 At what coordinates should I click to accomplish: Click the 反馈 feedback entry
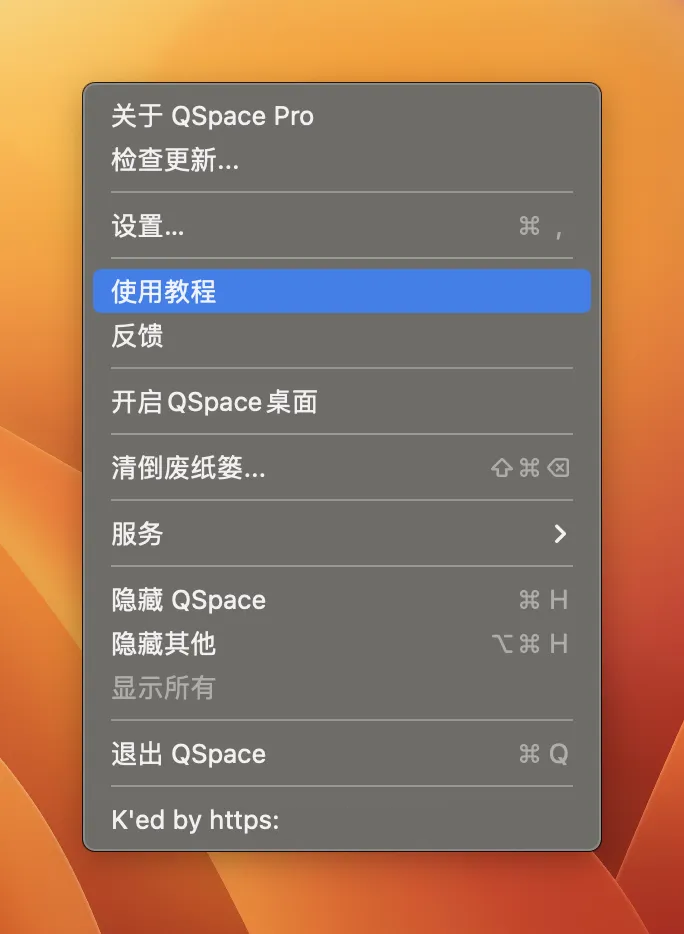(342, 335)
